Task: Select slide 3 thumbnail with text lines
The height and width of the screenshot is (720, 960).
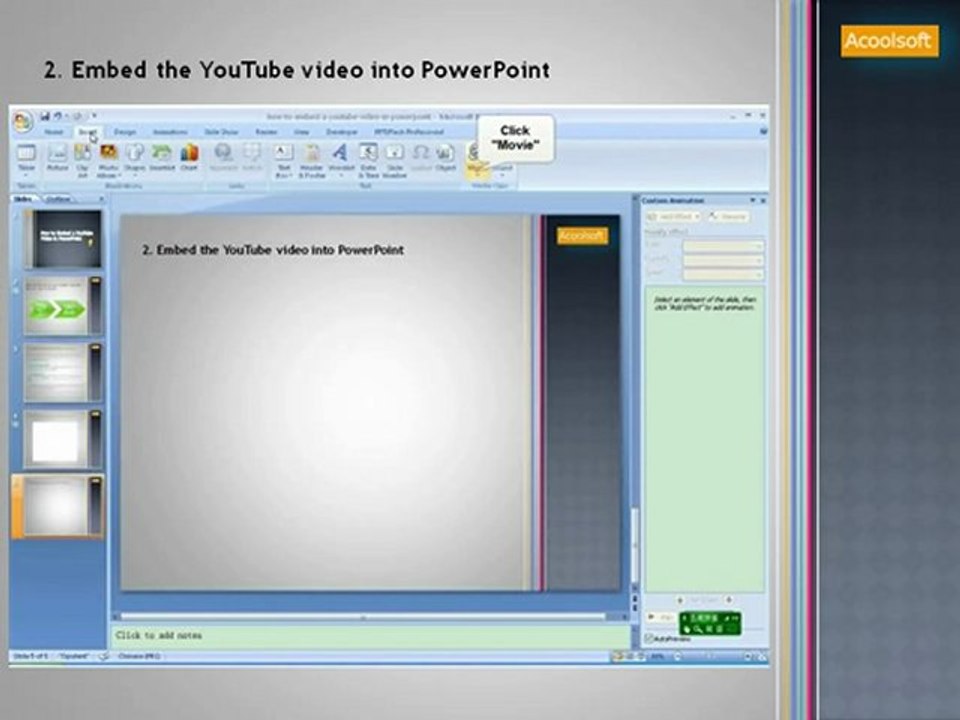Action: (x=63, y=372)
